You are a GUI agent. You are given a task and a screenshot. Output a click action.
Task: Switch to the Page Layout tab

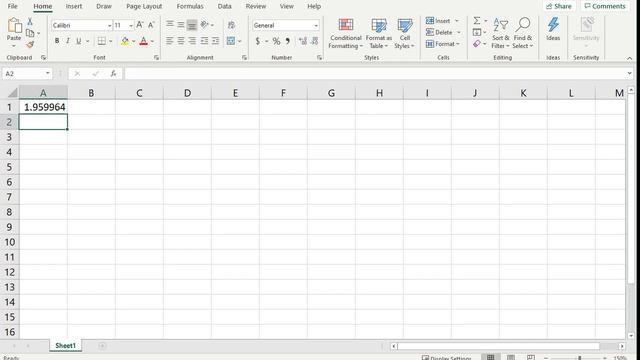[x=144, y=6]
